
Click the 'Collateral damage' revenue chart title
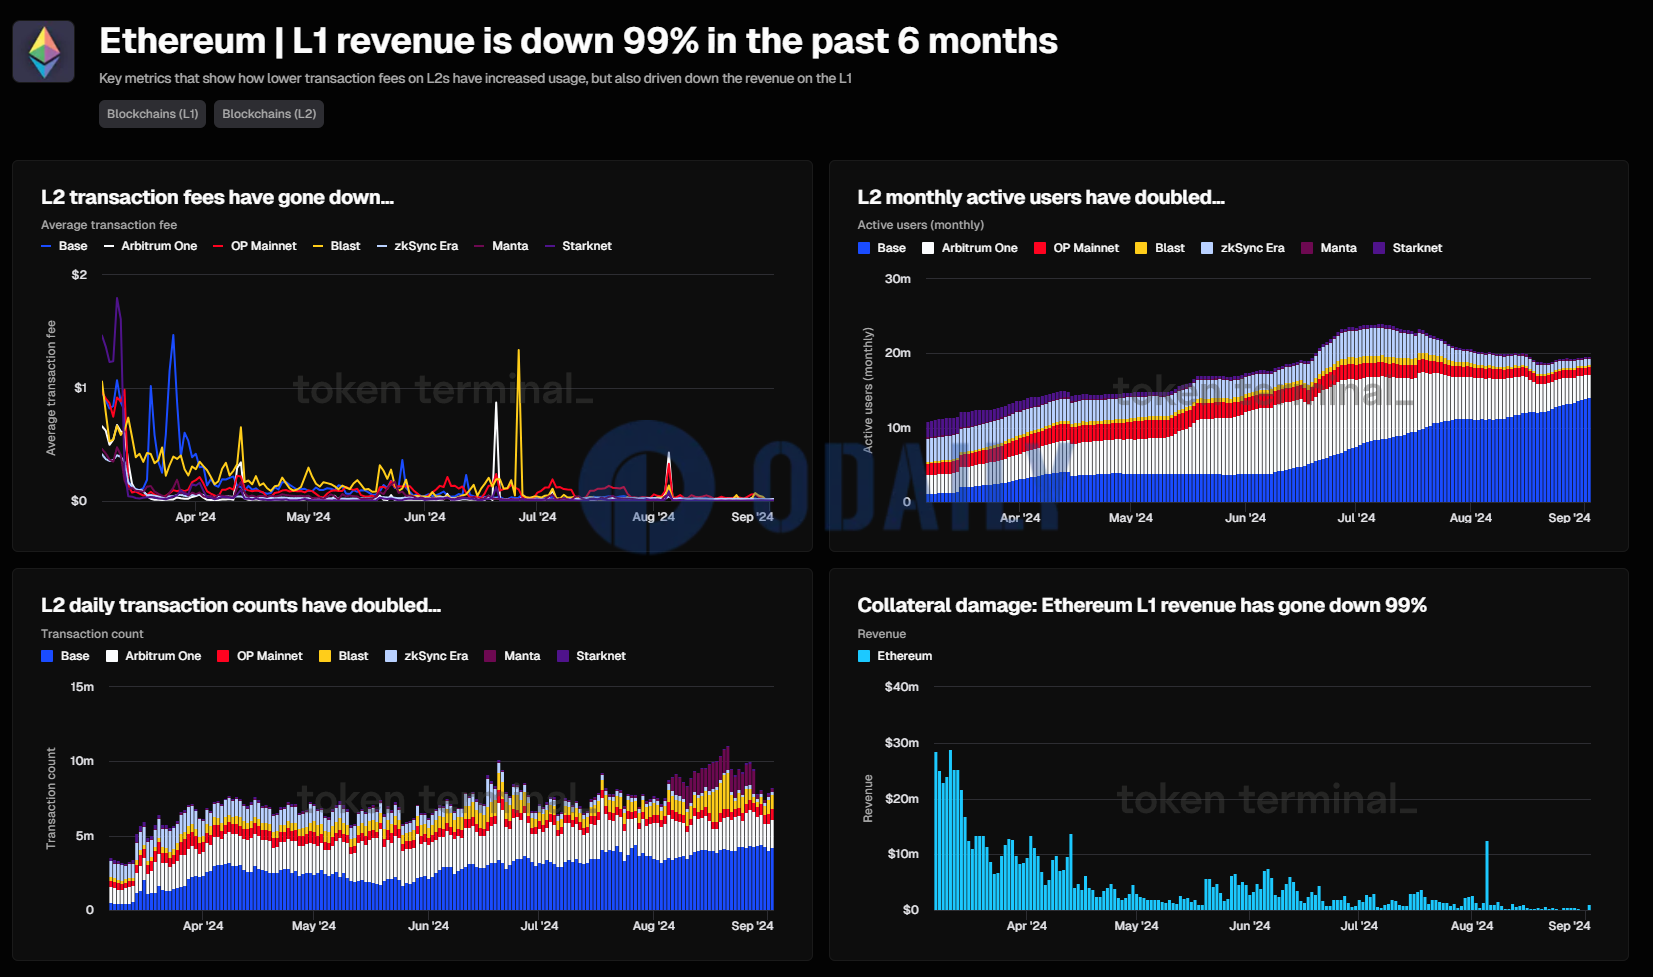click(x=1142, y=605)
